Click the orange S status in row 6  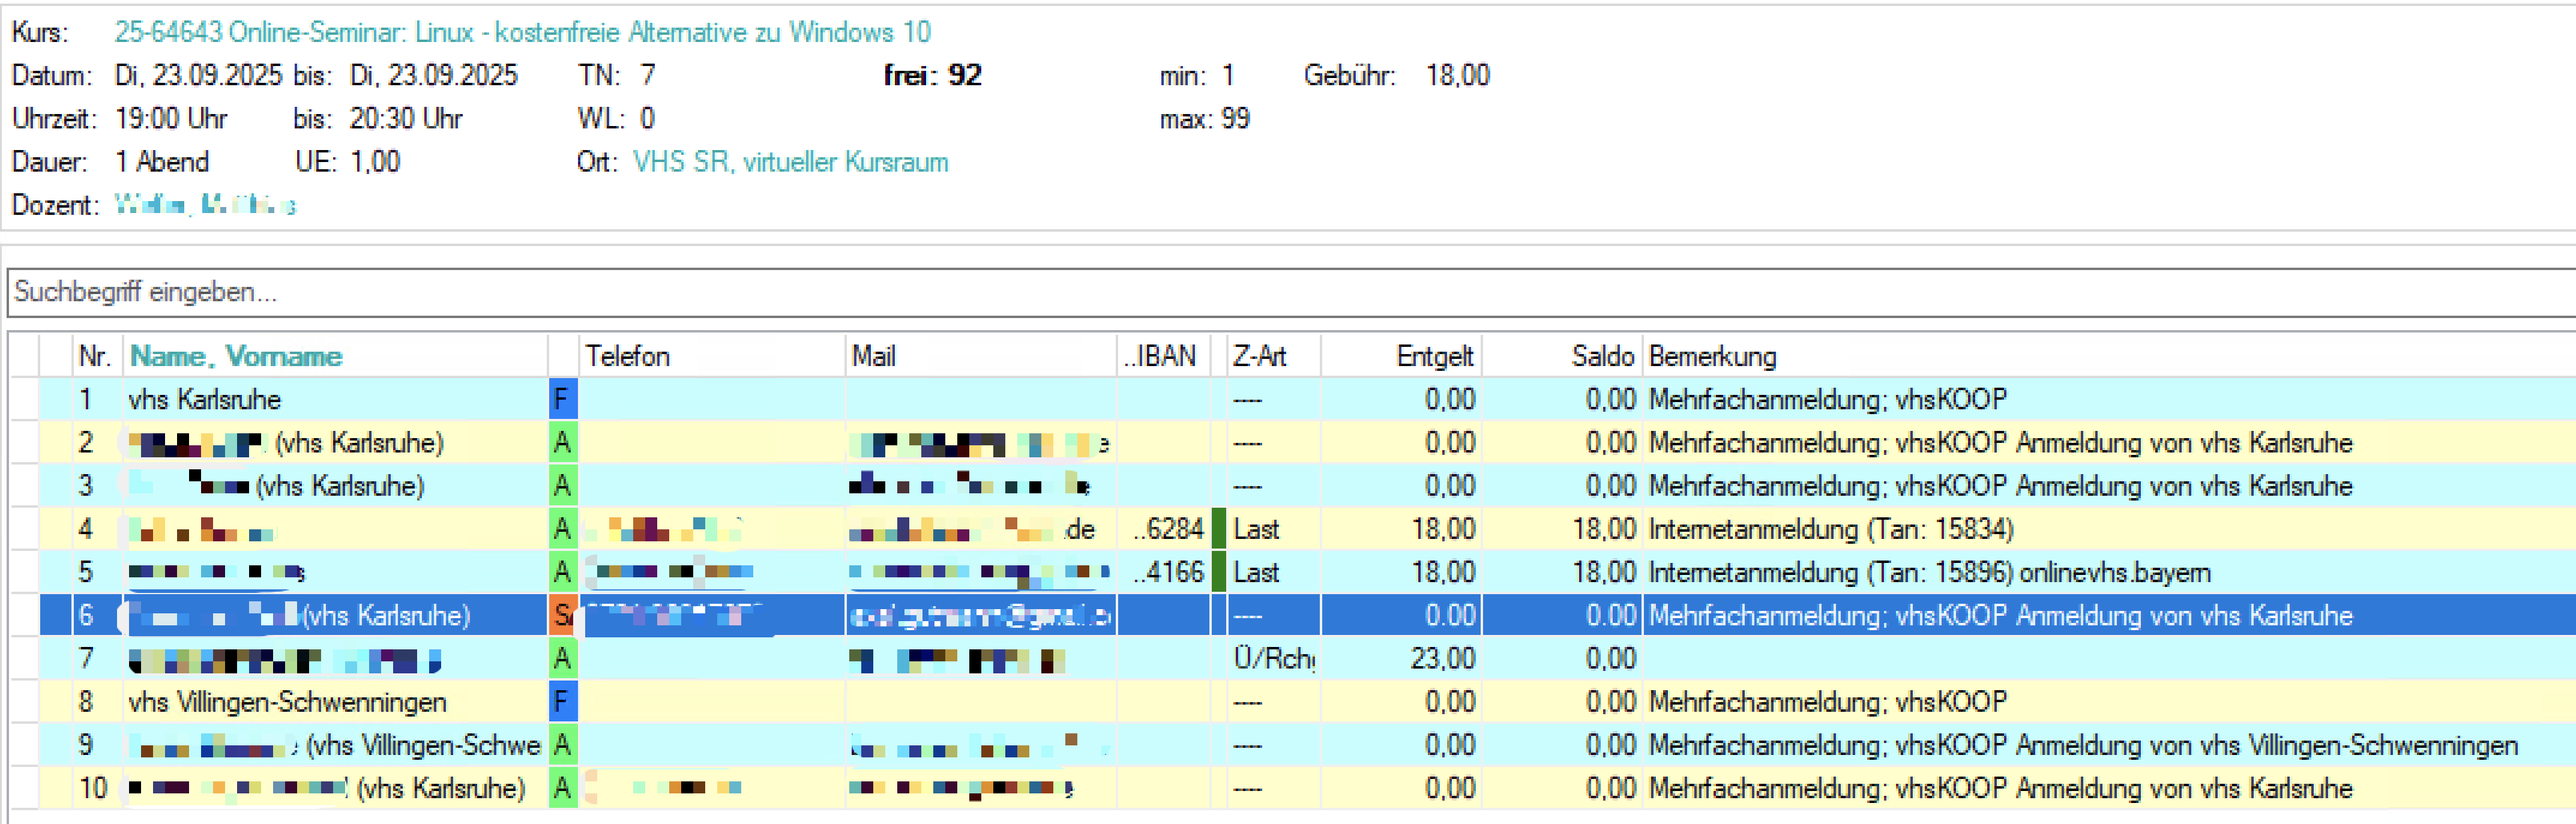click(x=562, y=615)
